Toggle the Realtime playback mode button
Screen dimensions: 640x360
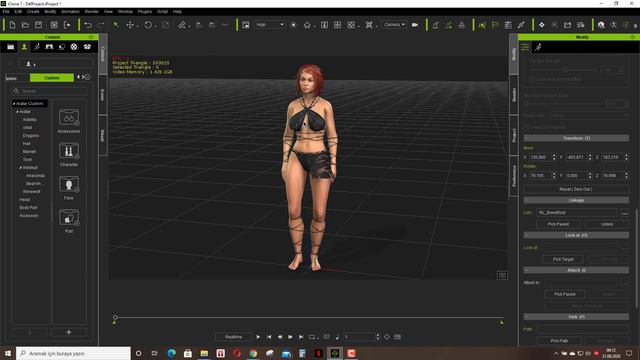tap(233, 337)
